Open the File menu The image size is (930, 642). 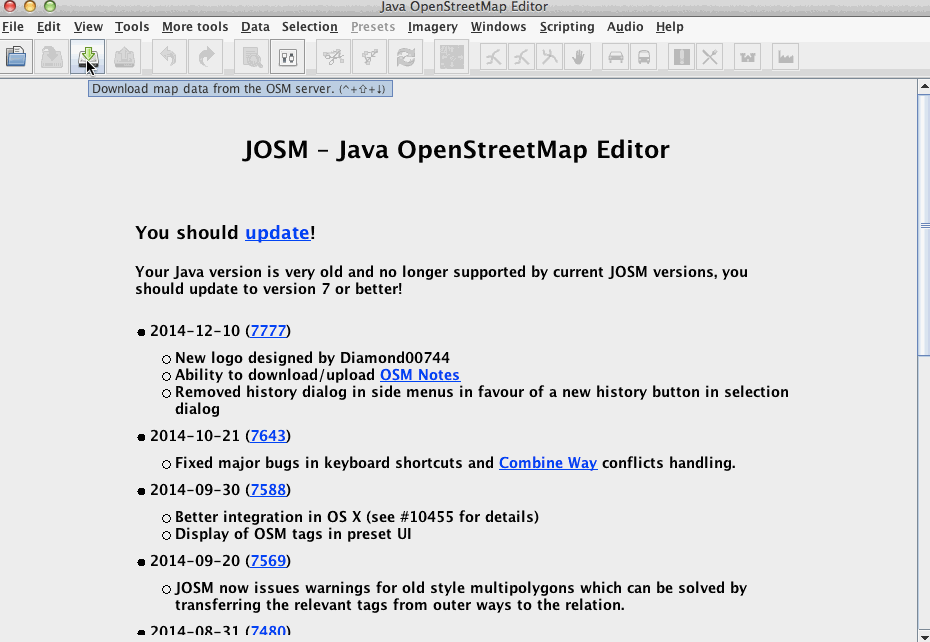[x=13, y=27]
